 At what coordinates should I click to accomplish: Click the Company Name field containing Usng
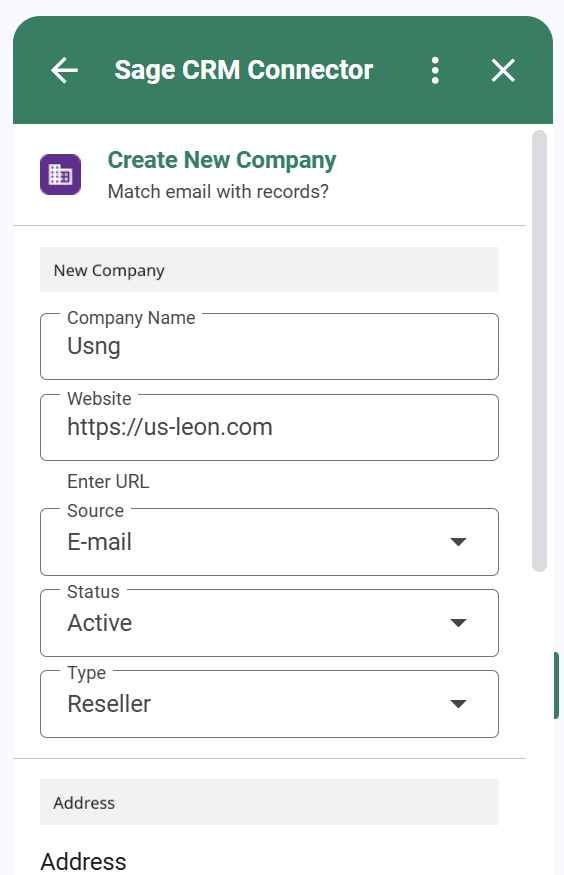[269, 347]
